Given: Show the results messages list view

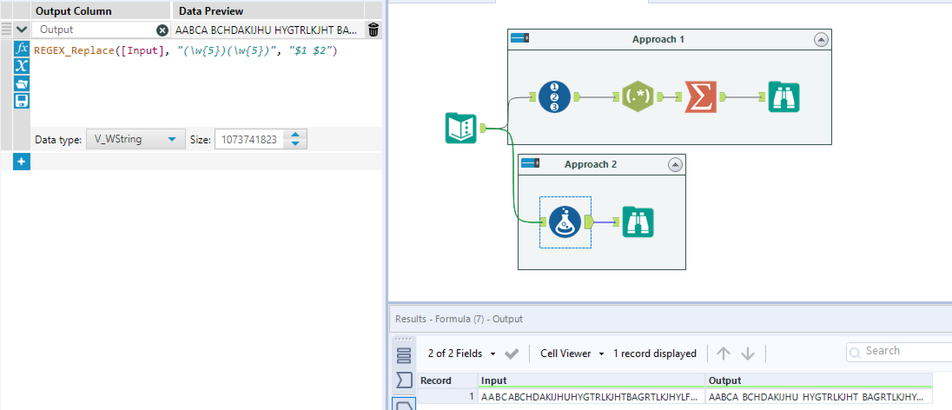Looking at the screenshot, I should (403, 355).
